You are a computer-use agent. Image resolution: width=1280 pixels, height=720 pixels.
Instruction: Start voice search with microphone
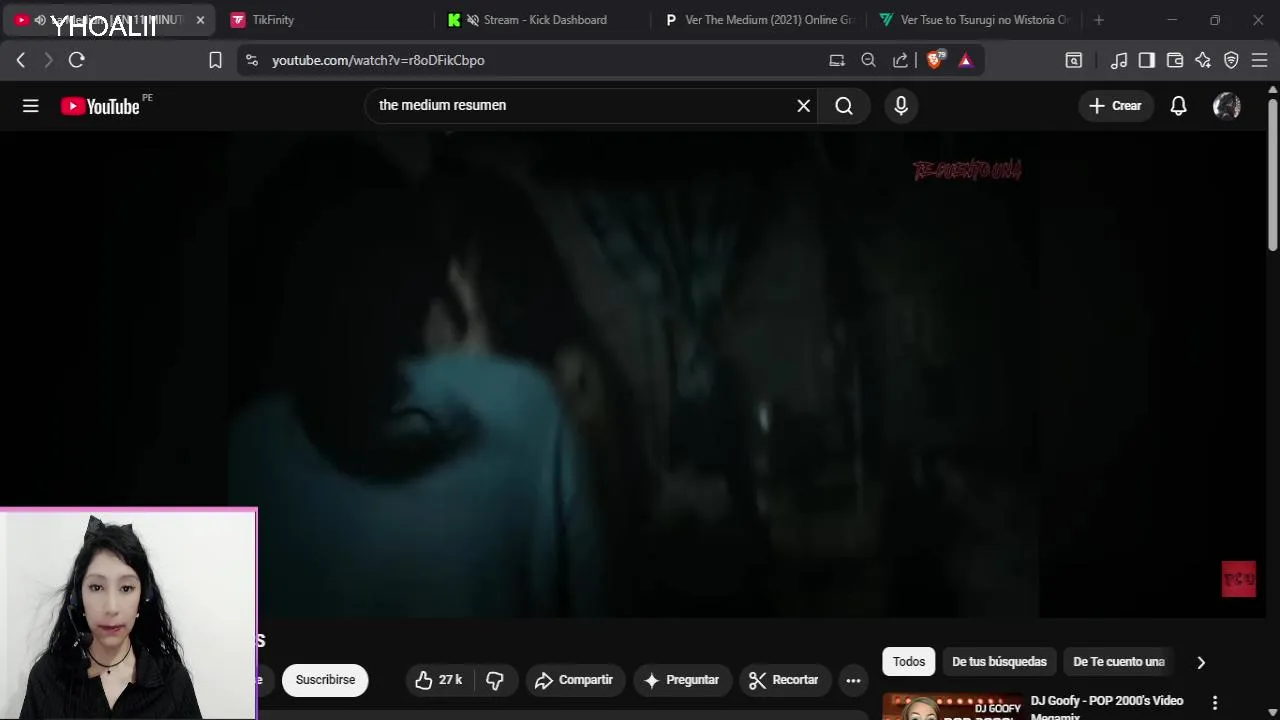tap(901, 105)
